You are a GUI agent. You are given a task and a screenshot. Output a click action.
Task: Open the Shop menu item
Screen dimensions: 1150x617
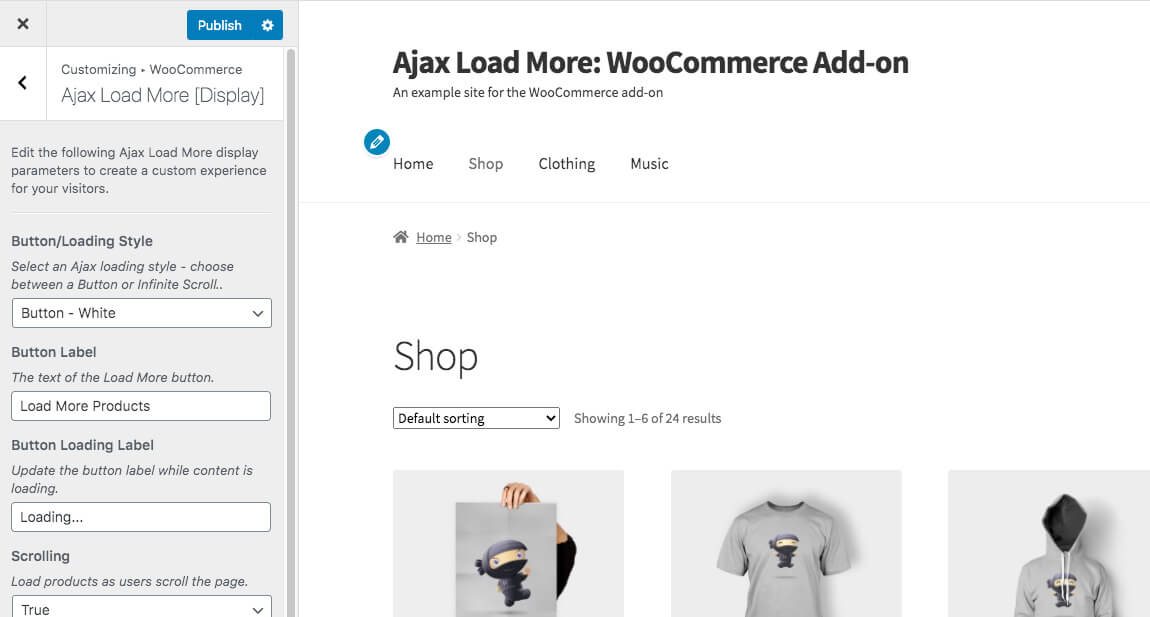point(486,164)
